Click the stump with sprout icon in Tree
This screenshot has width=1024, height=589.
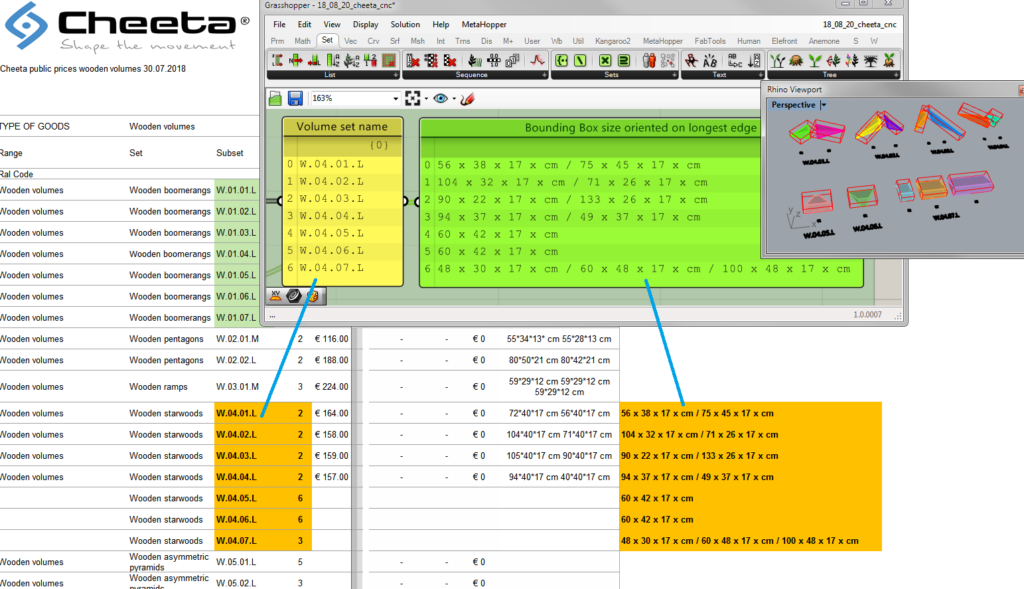[x=889, y=61]
